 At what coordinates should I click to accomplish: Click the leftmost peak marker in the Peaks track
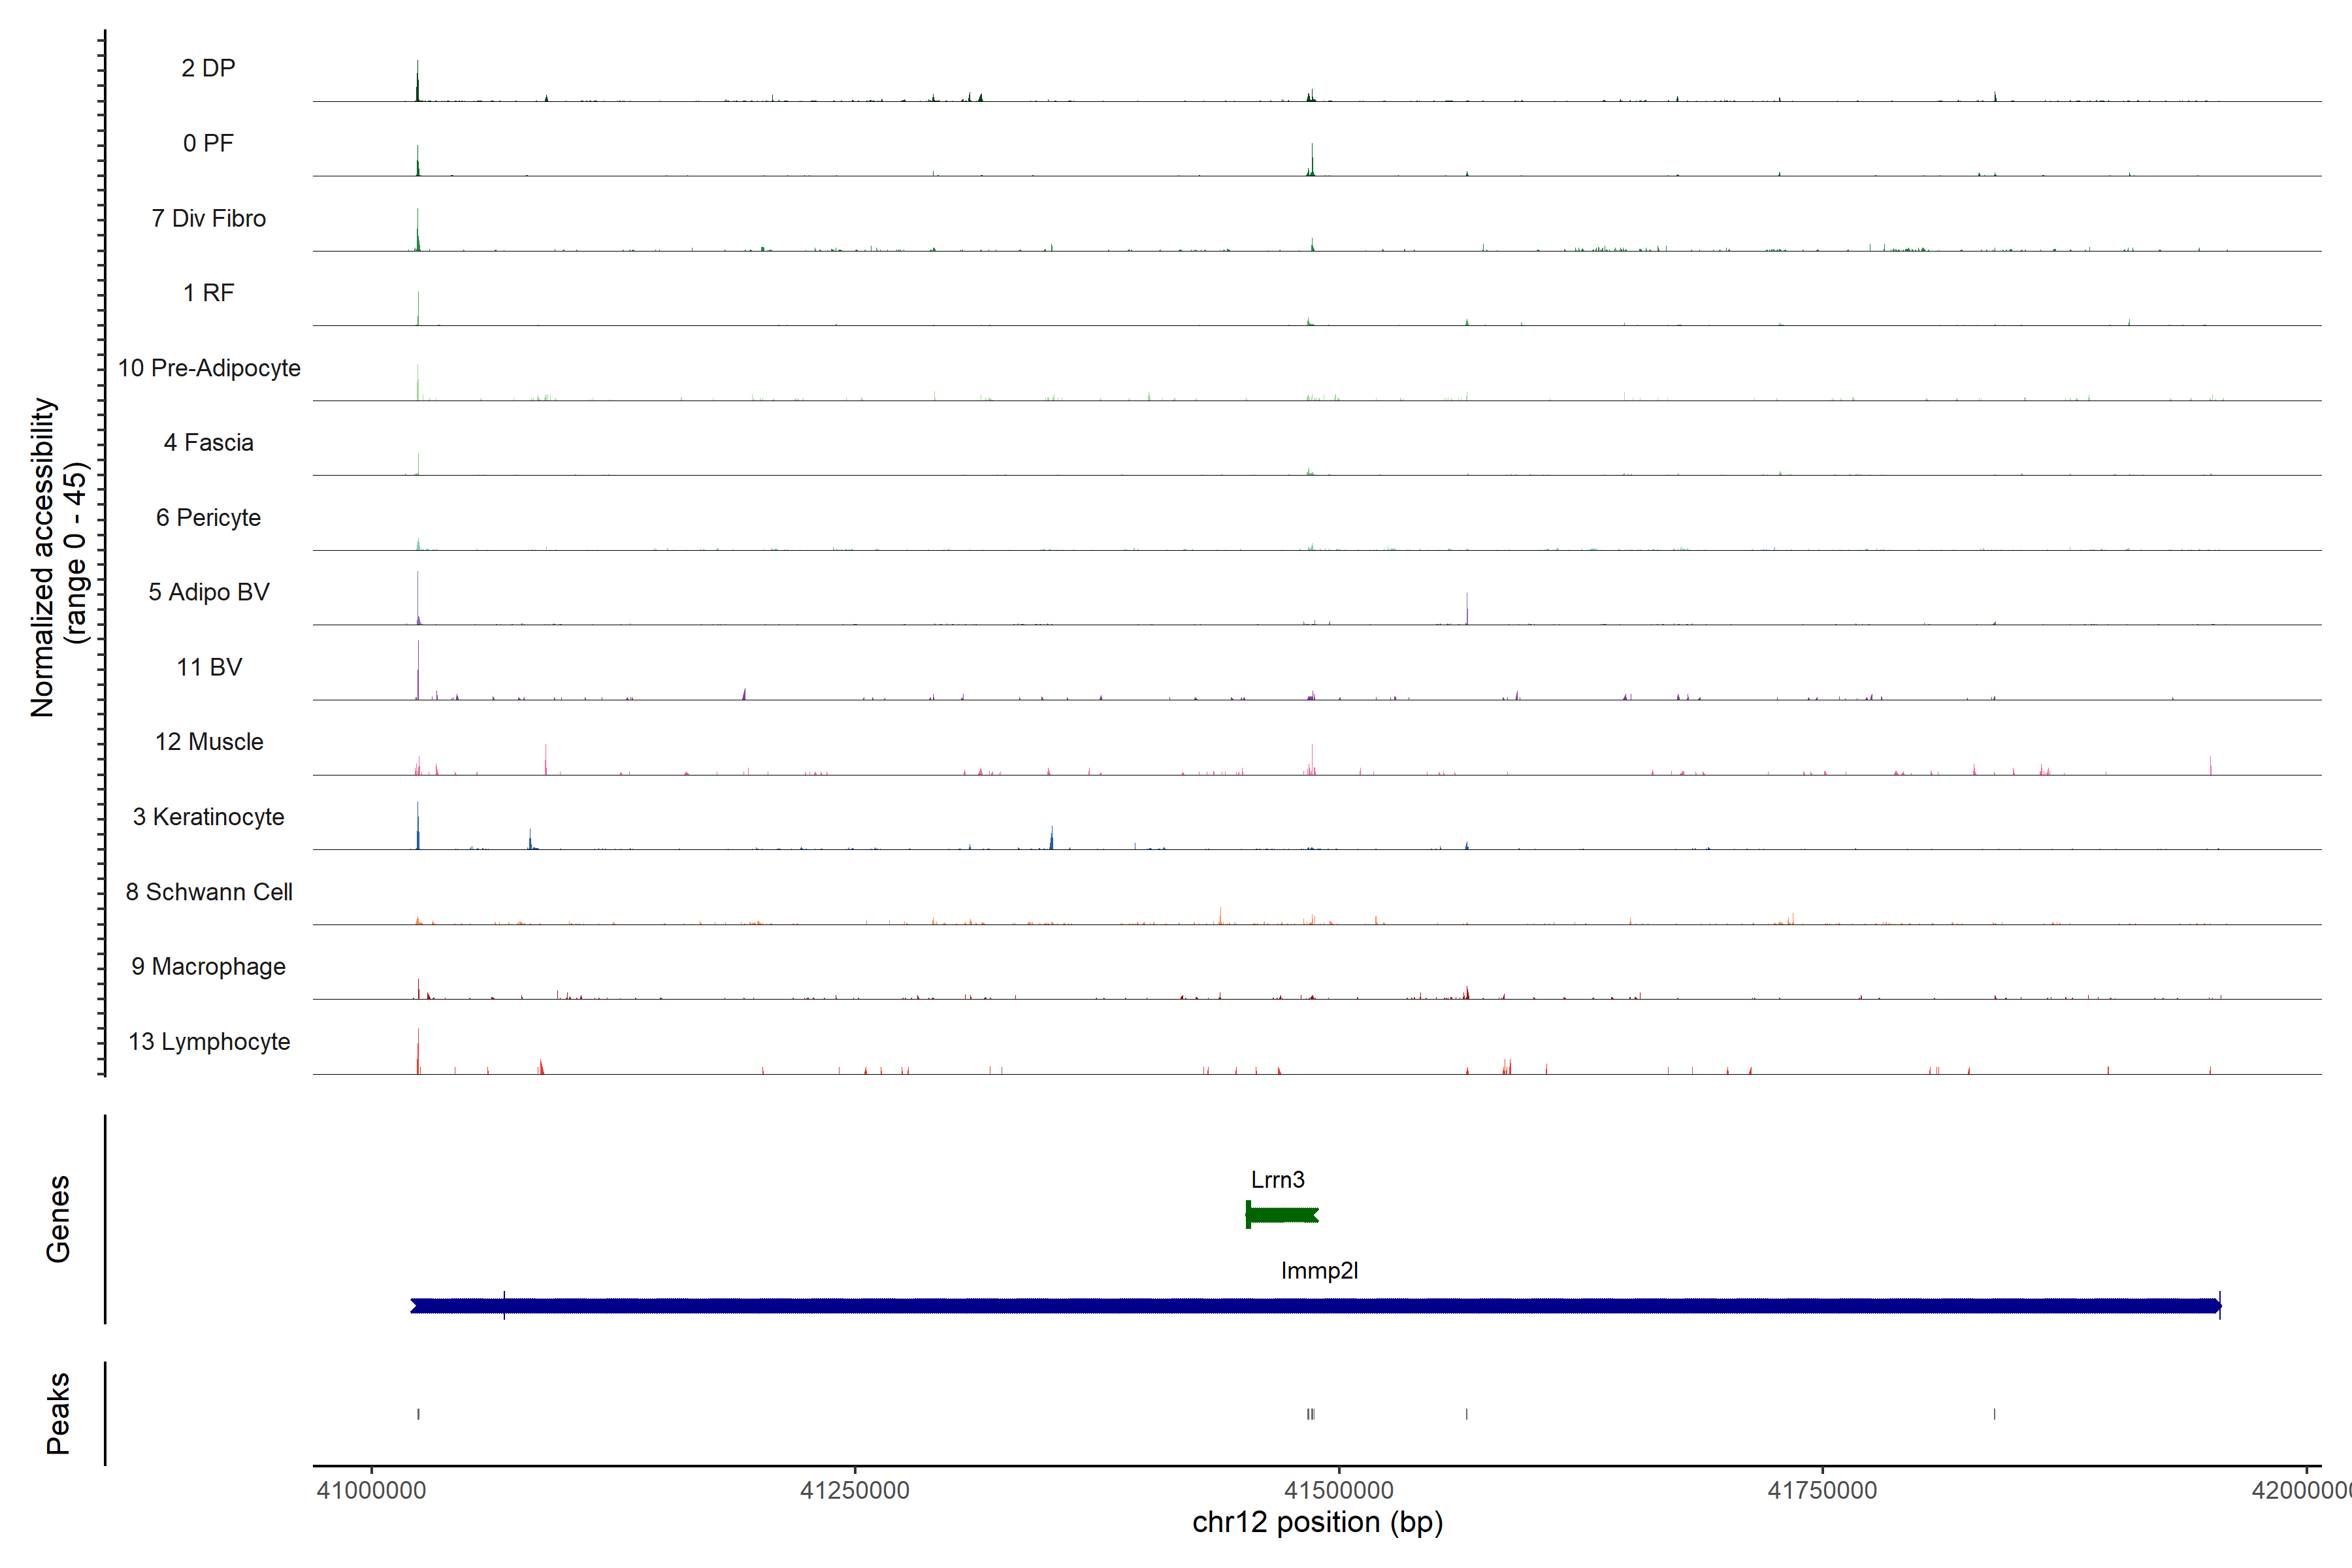click(418, 1414)
